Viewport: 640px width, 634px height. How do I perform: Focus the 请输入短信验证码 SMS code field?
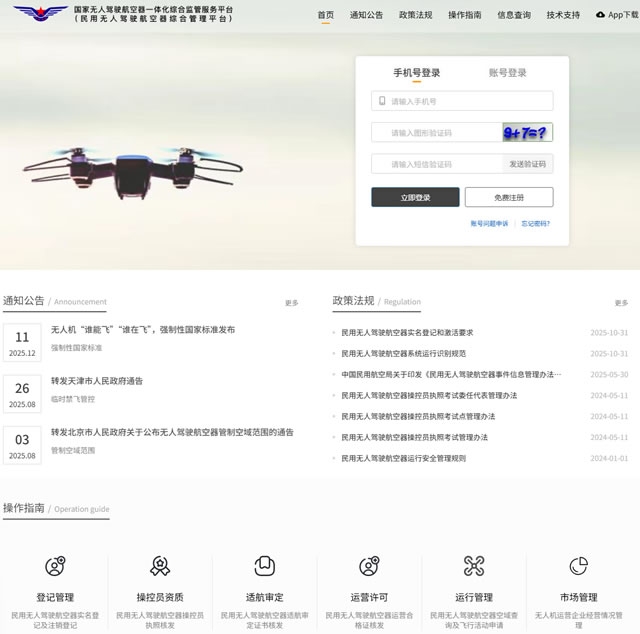437,164
